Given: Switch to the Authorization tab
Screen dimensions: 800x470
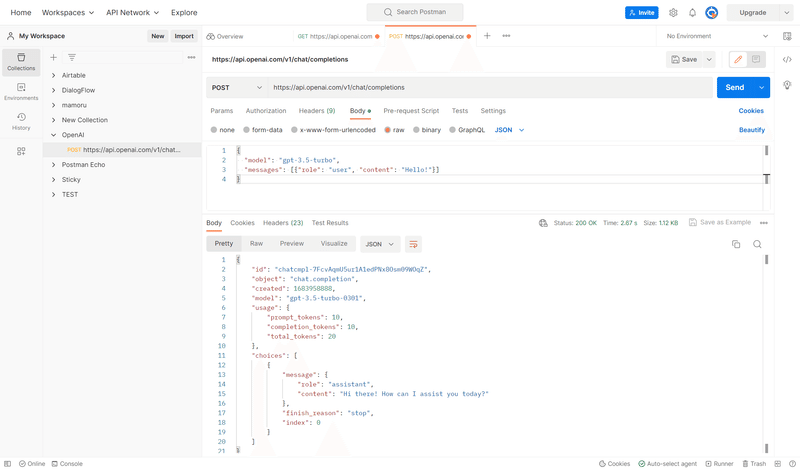Looking at the screenshot, I should [266, 111].
